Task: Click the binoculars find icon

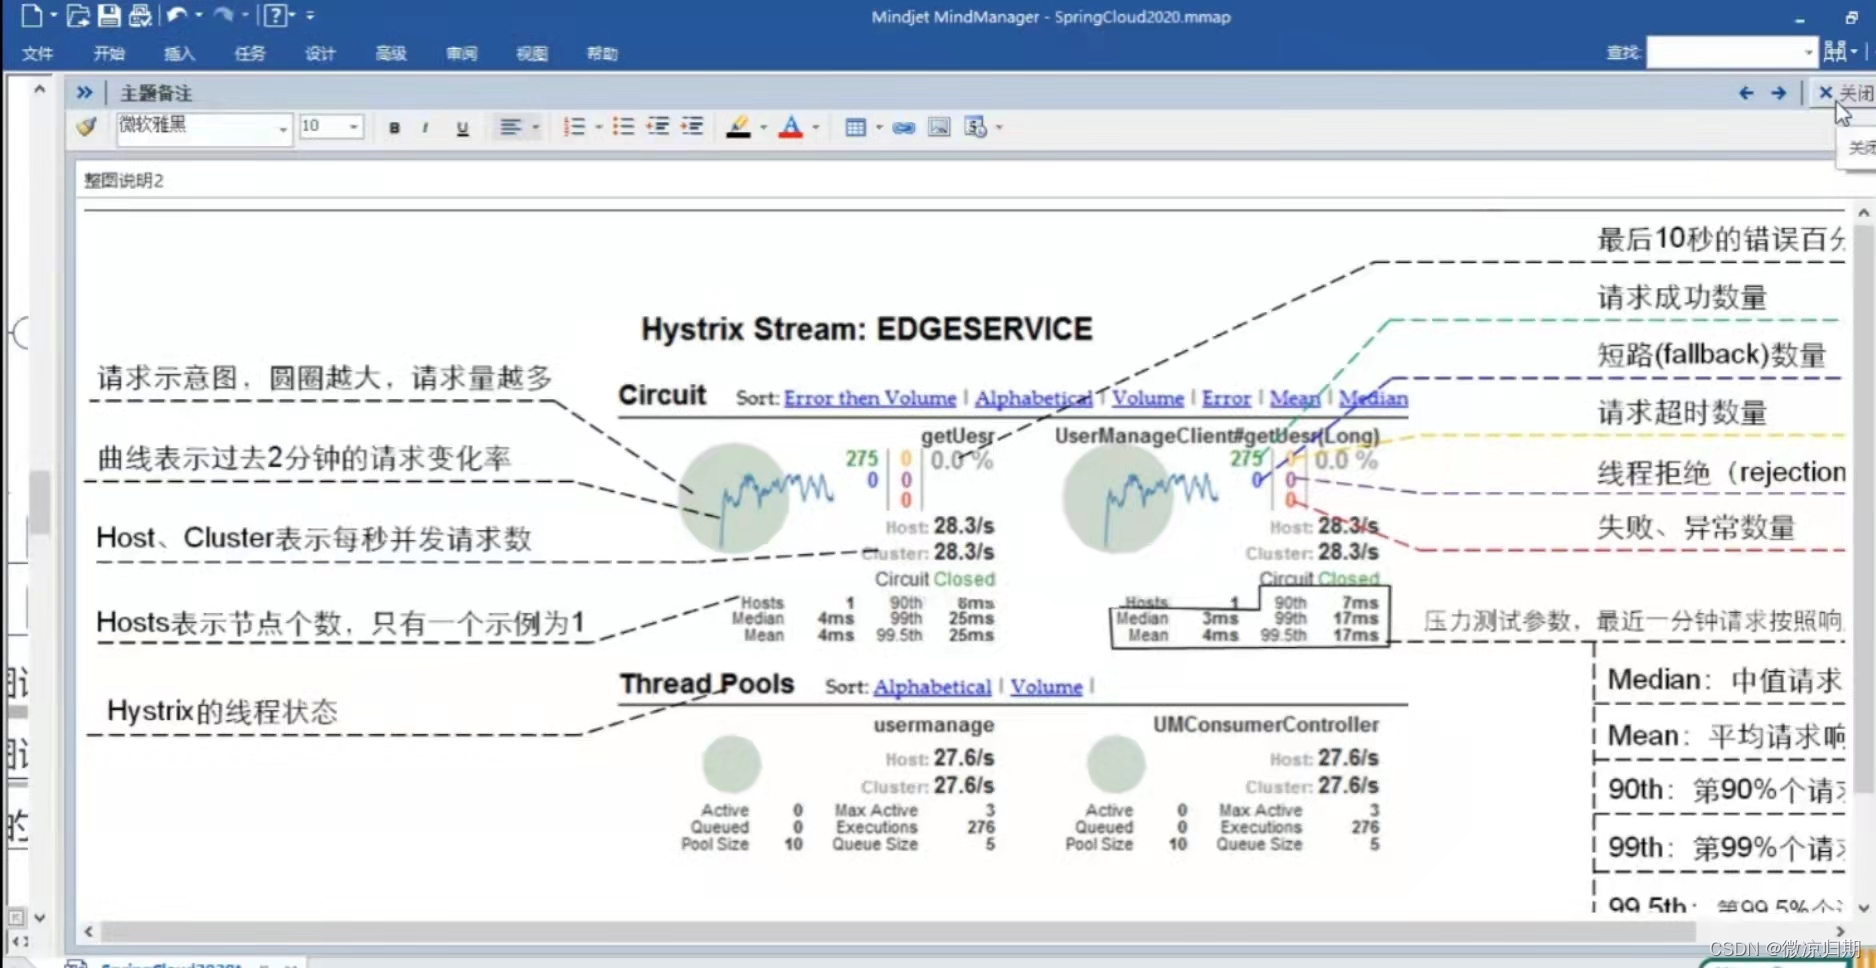Action: [1835, 51]
